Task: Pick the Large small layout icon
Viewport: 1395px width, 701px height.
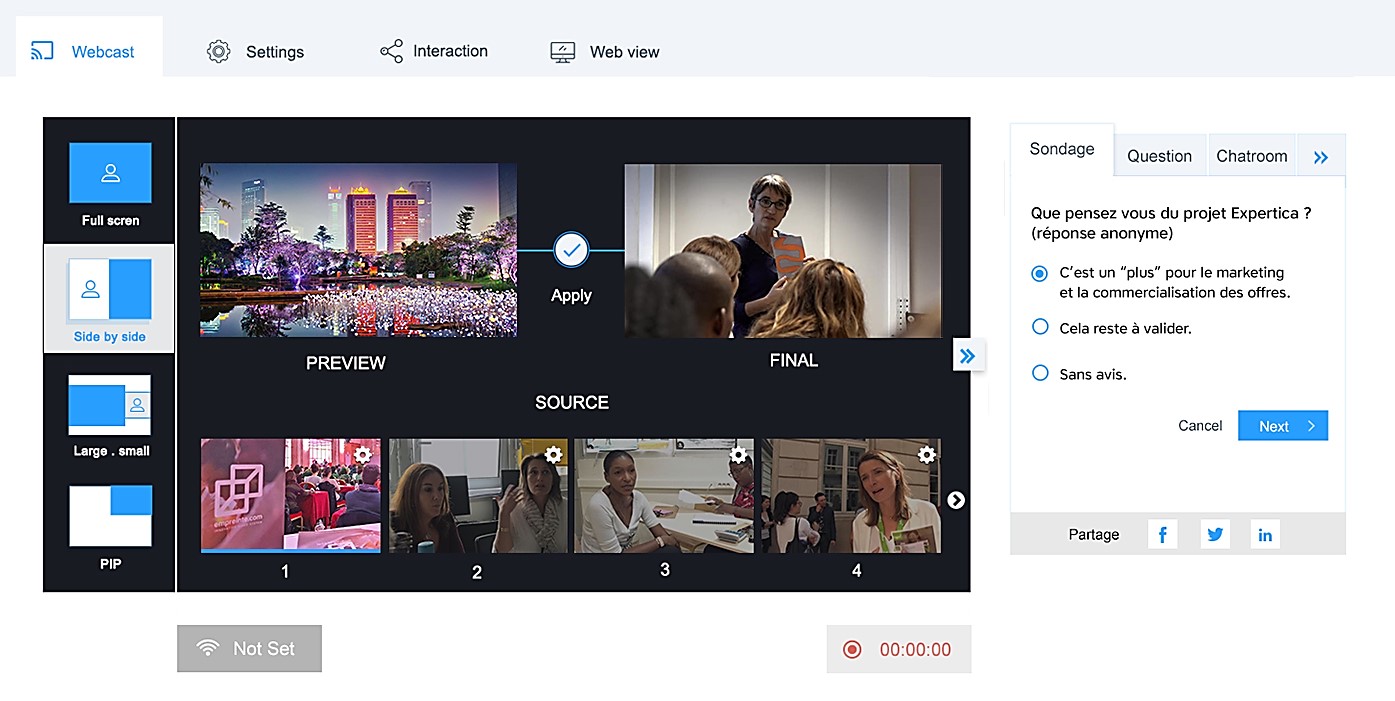Action: pos(110,404)
